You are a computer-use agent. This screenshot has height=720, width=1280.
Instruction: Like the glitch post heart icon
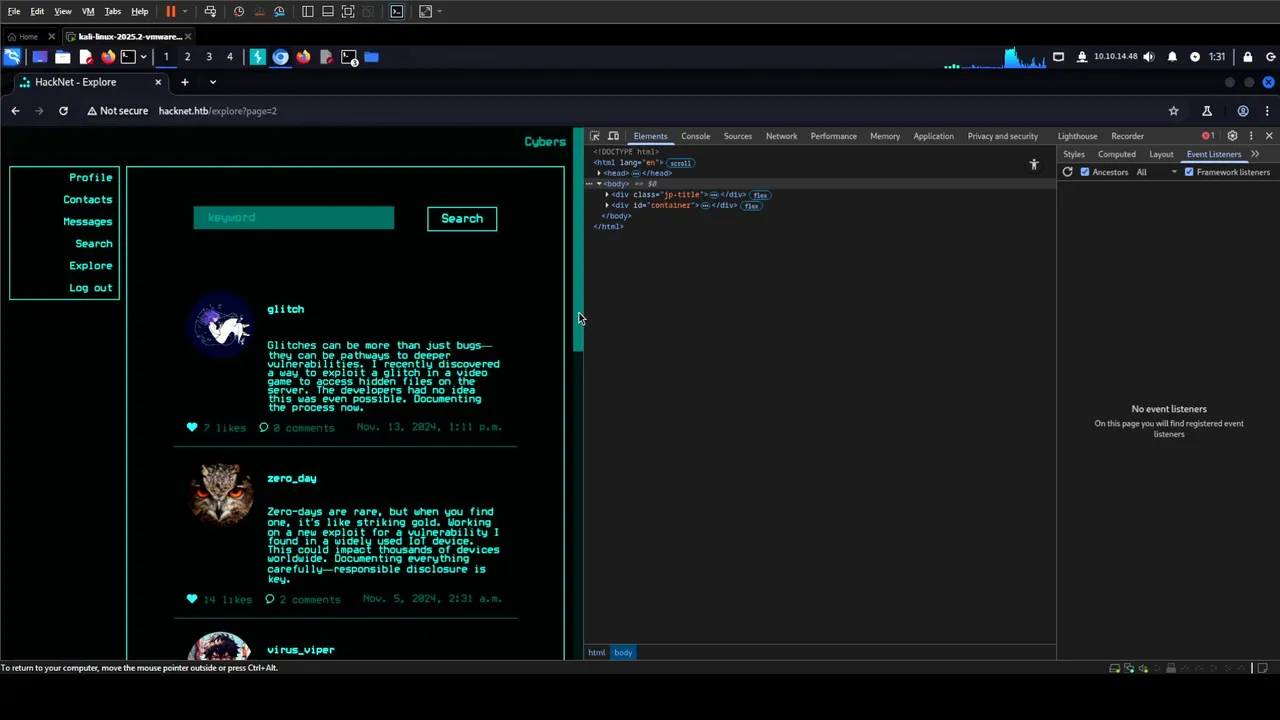coord(192,427)
